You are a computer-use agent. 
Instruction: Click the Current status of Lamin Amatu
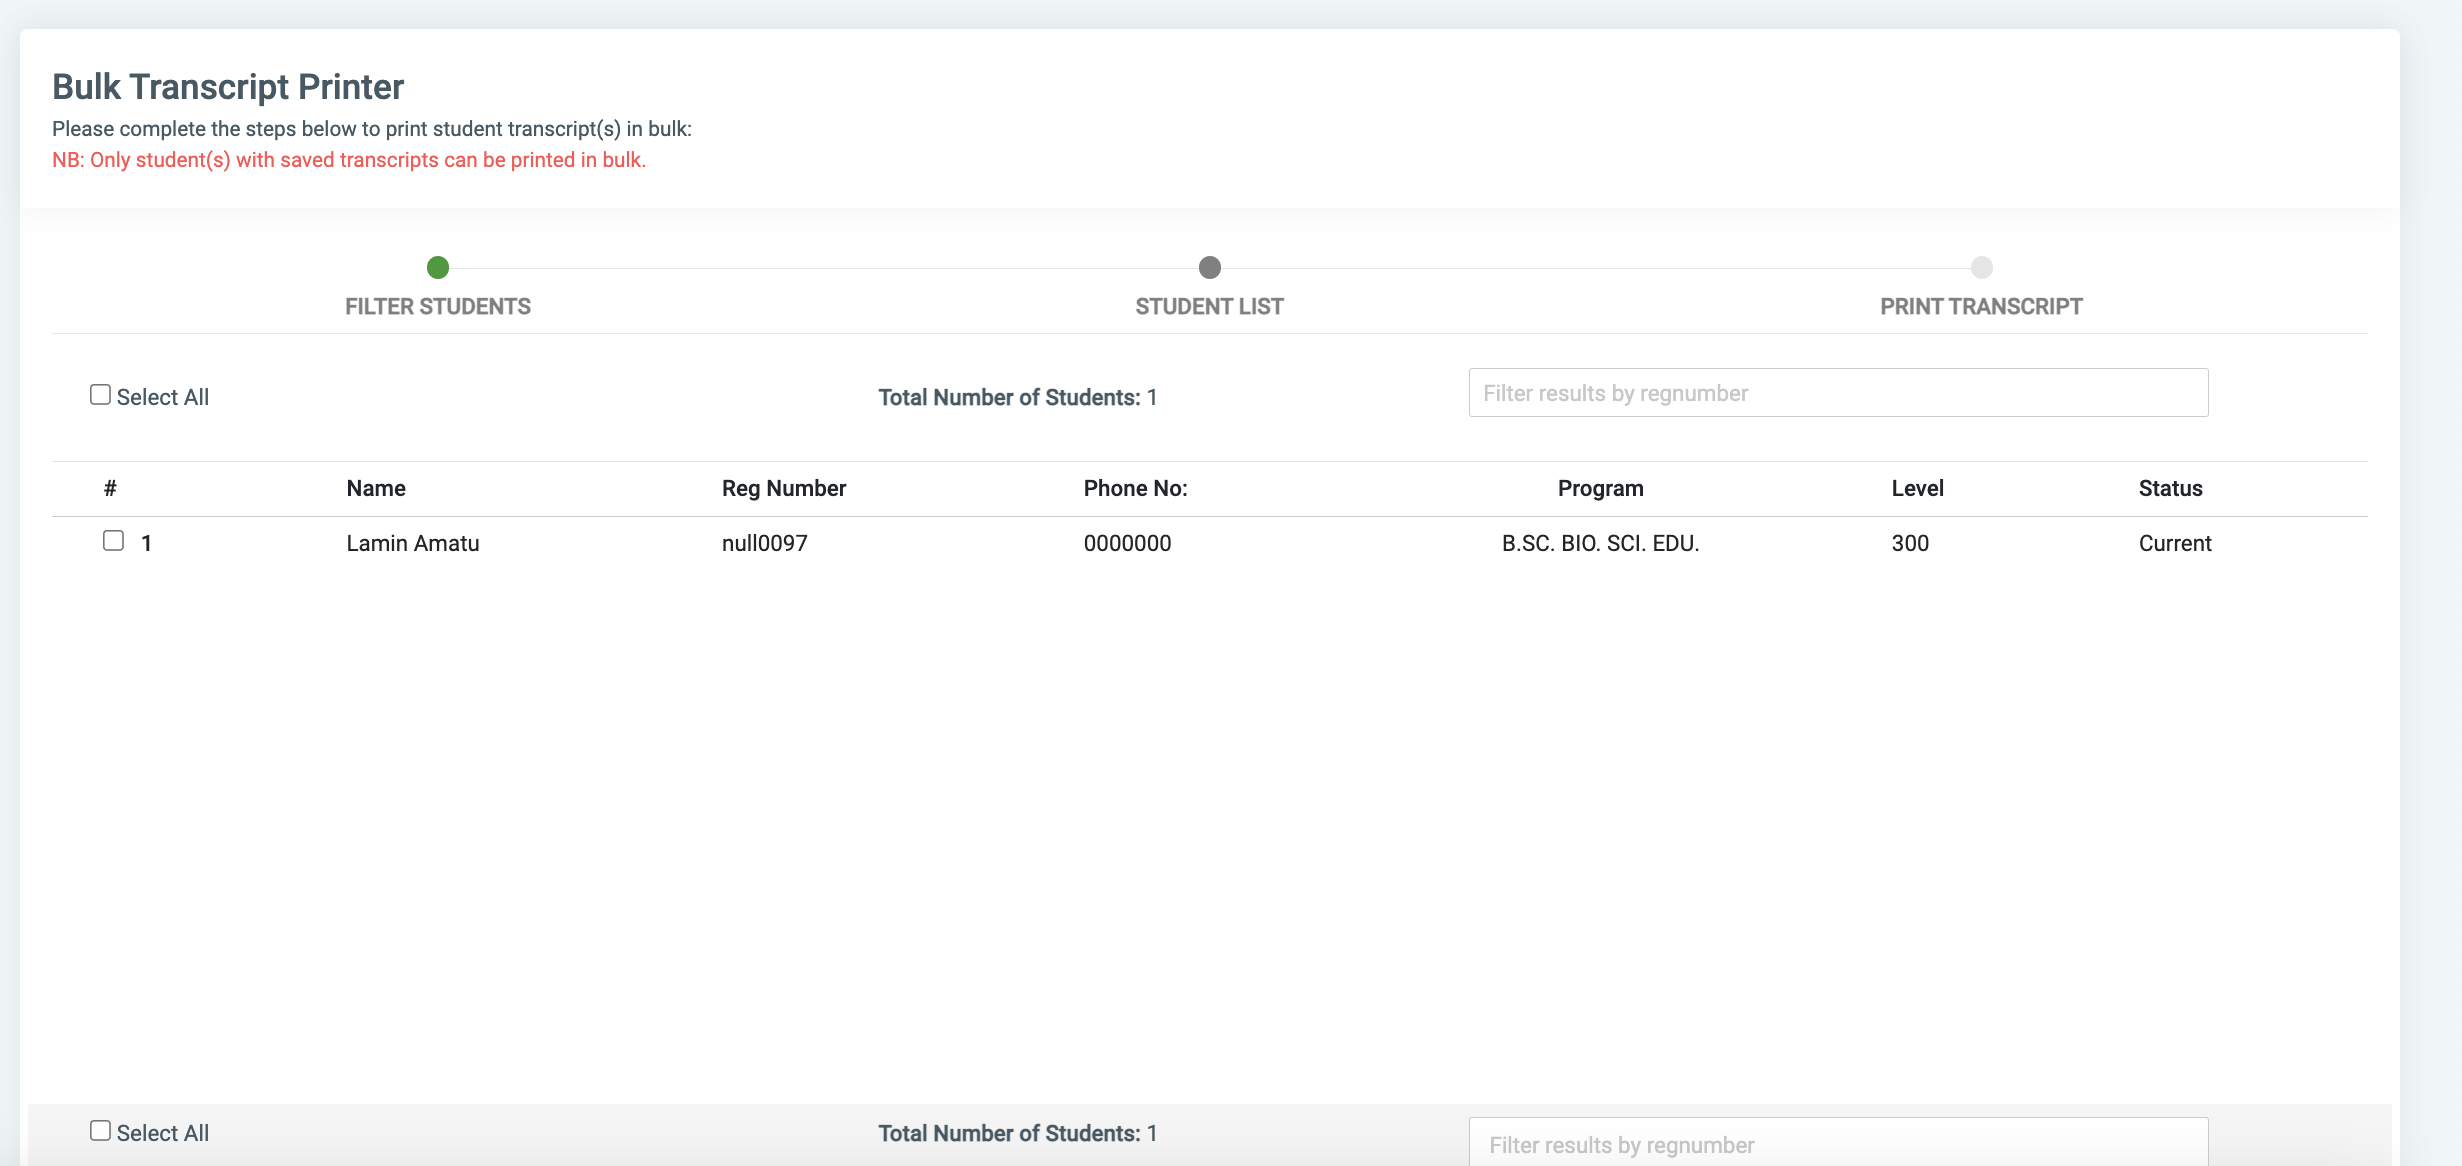coord(2176,543)
